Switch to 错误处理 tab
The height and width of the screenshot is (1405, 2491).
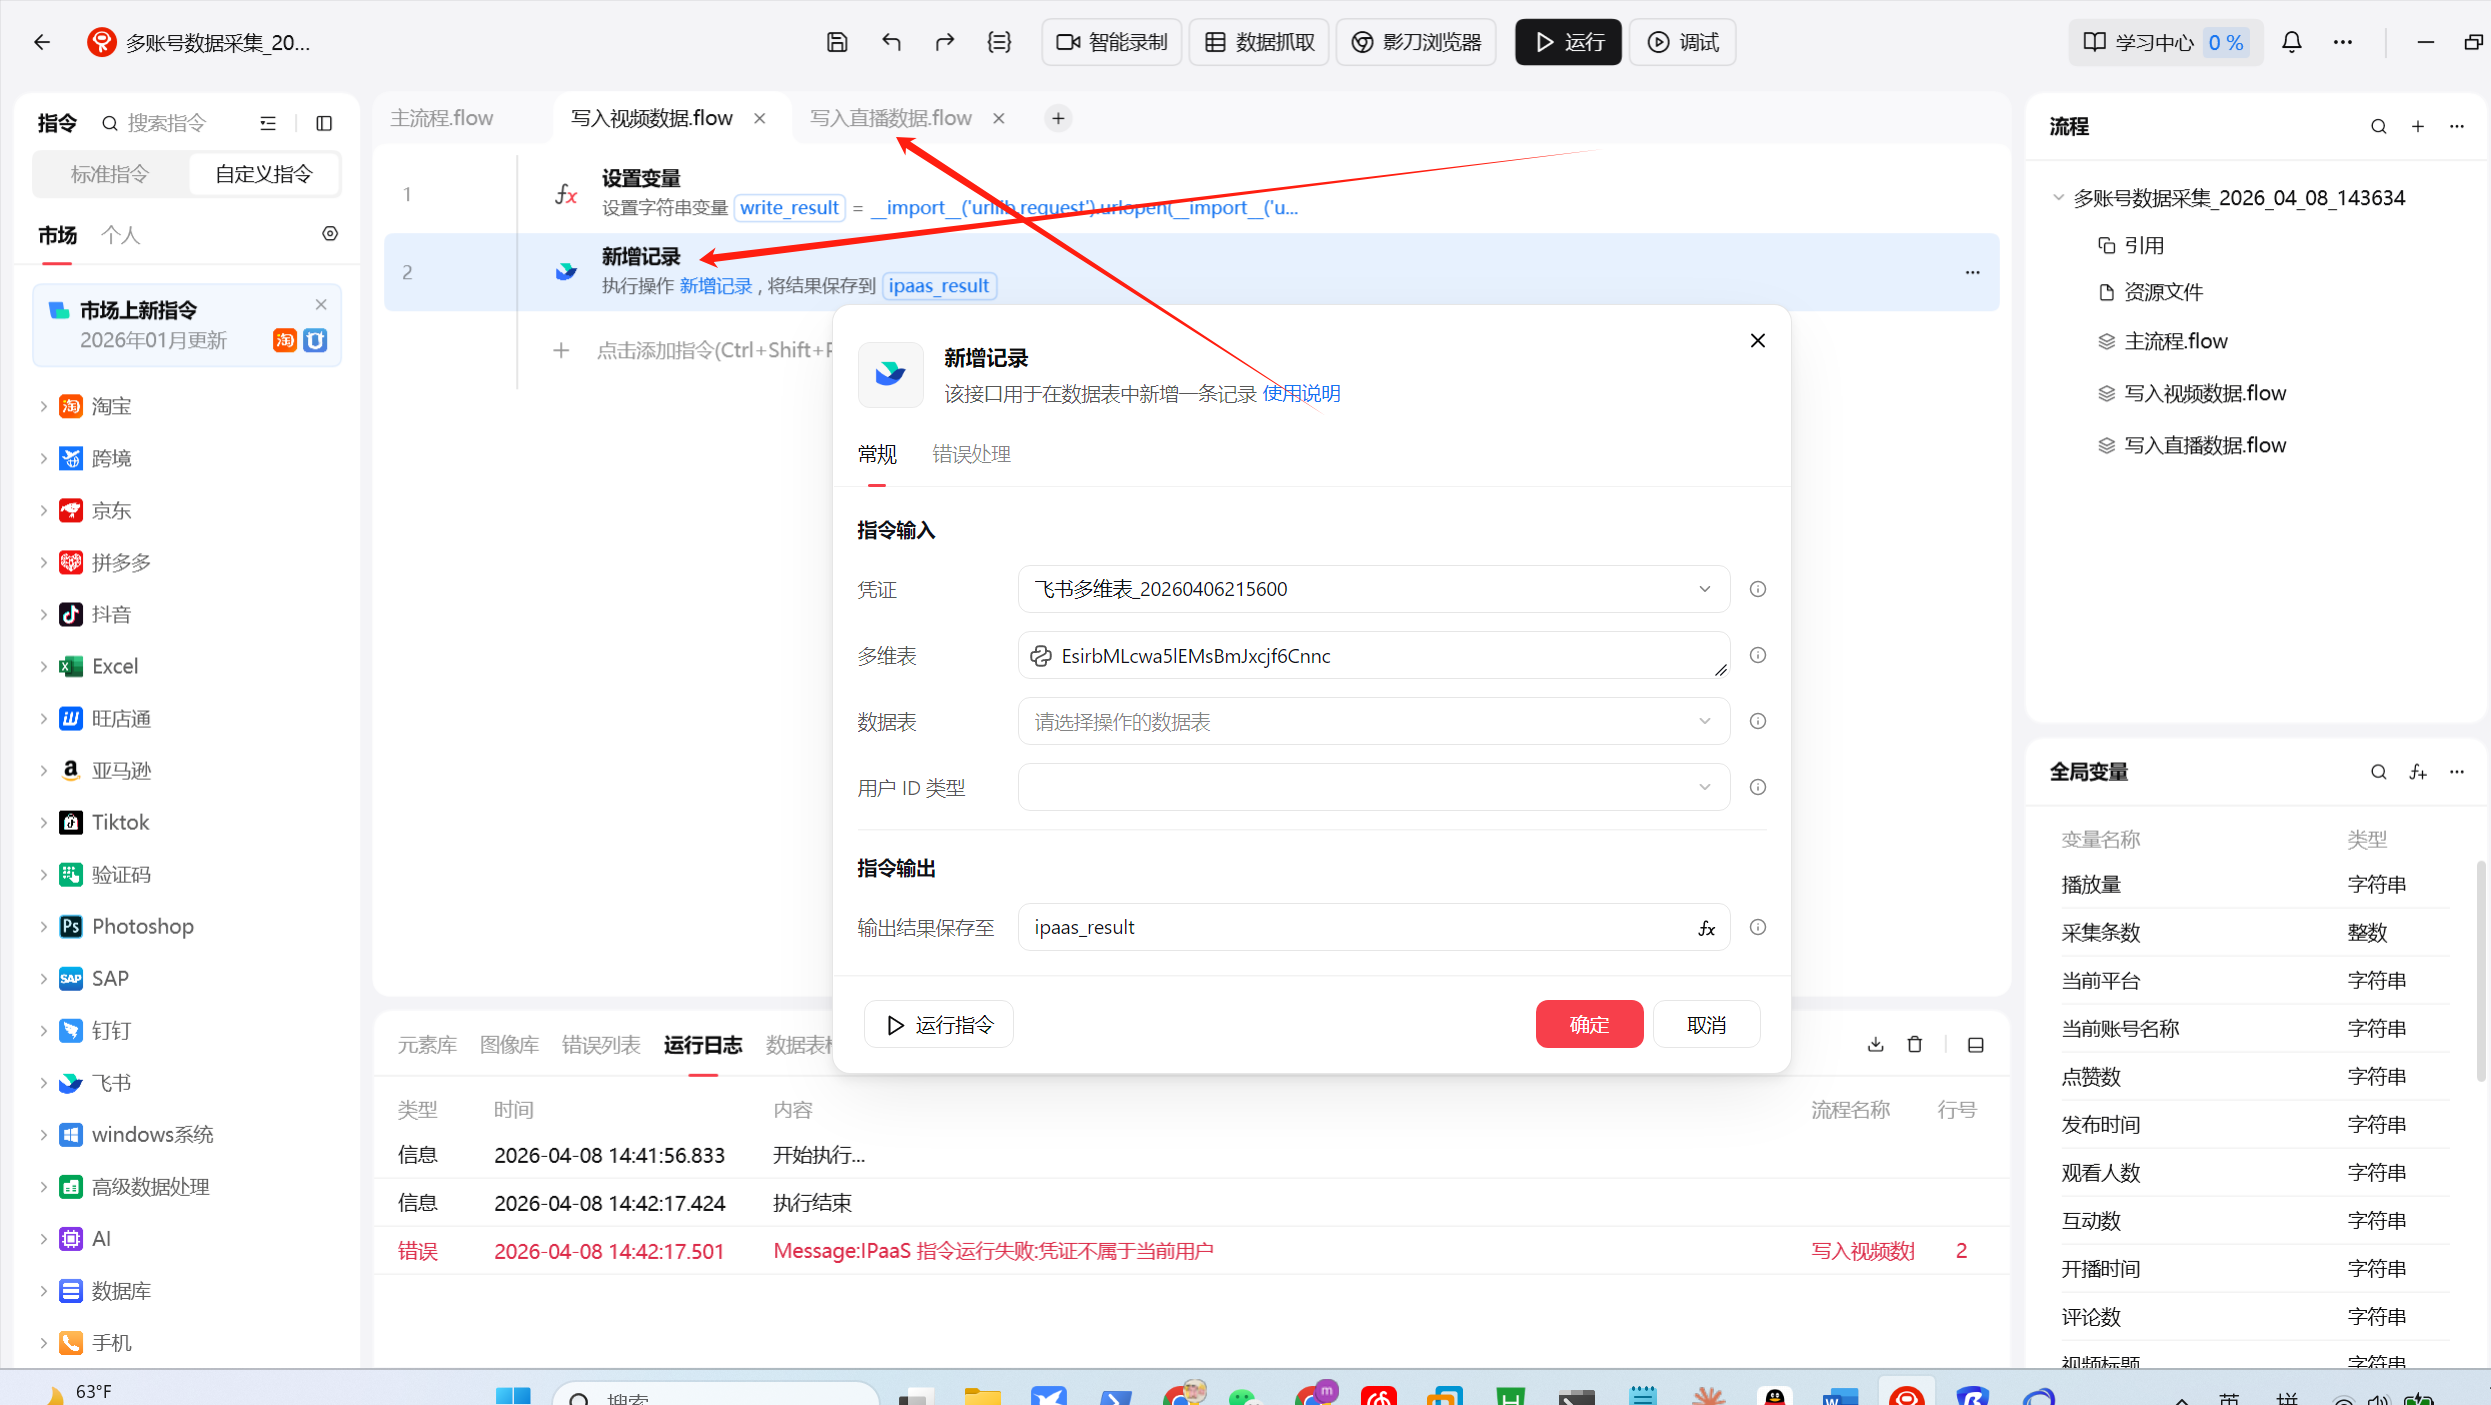(x=971, y=454)
